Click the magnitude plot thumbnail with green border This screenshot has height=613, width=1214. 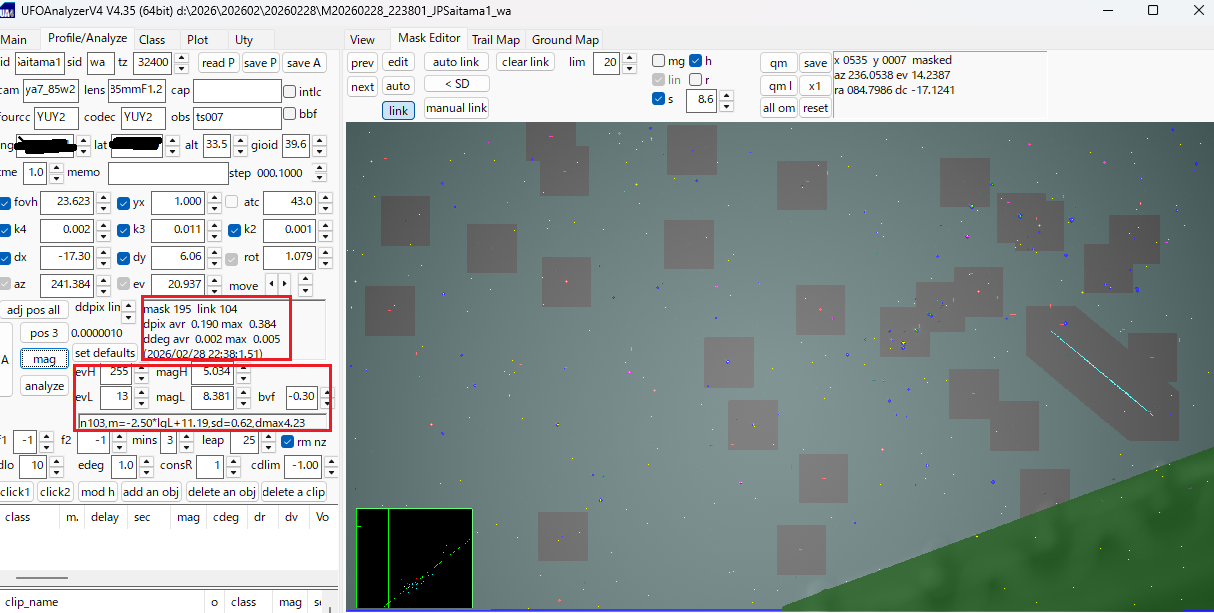pyautogui.click(x=414, y=557)
